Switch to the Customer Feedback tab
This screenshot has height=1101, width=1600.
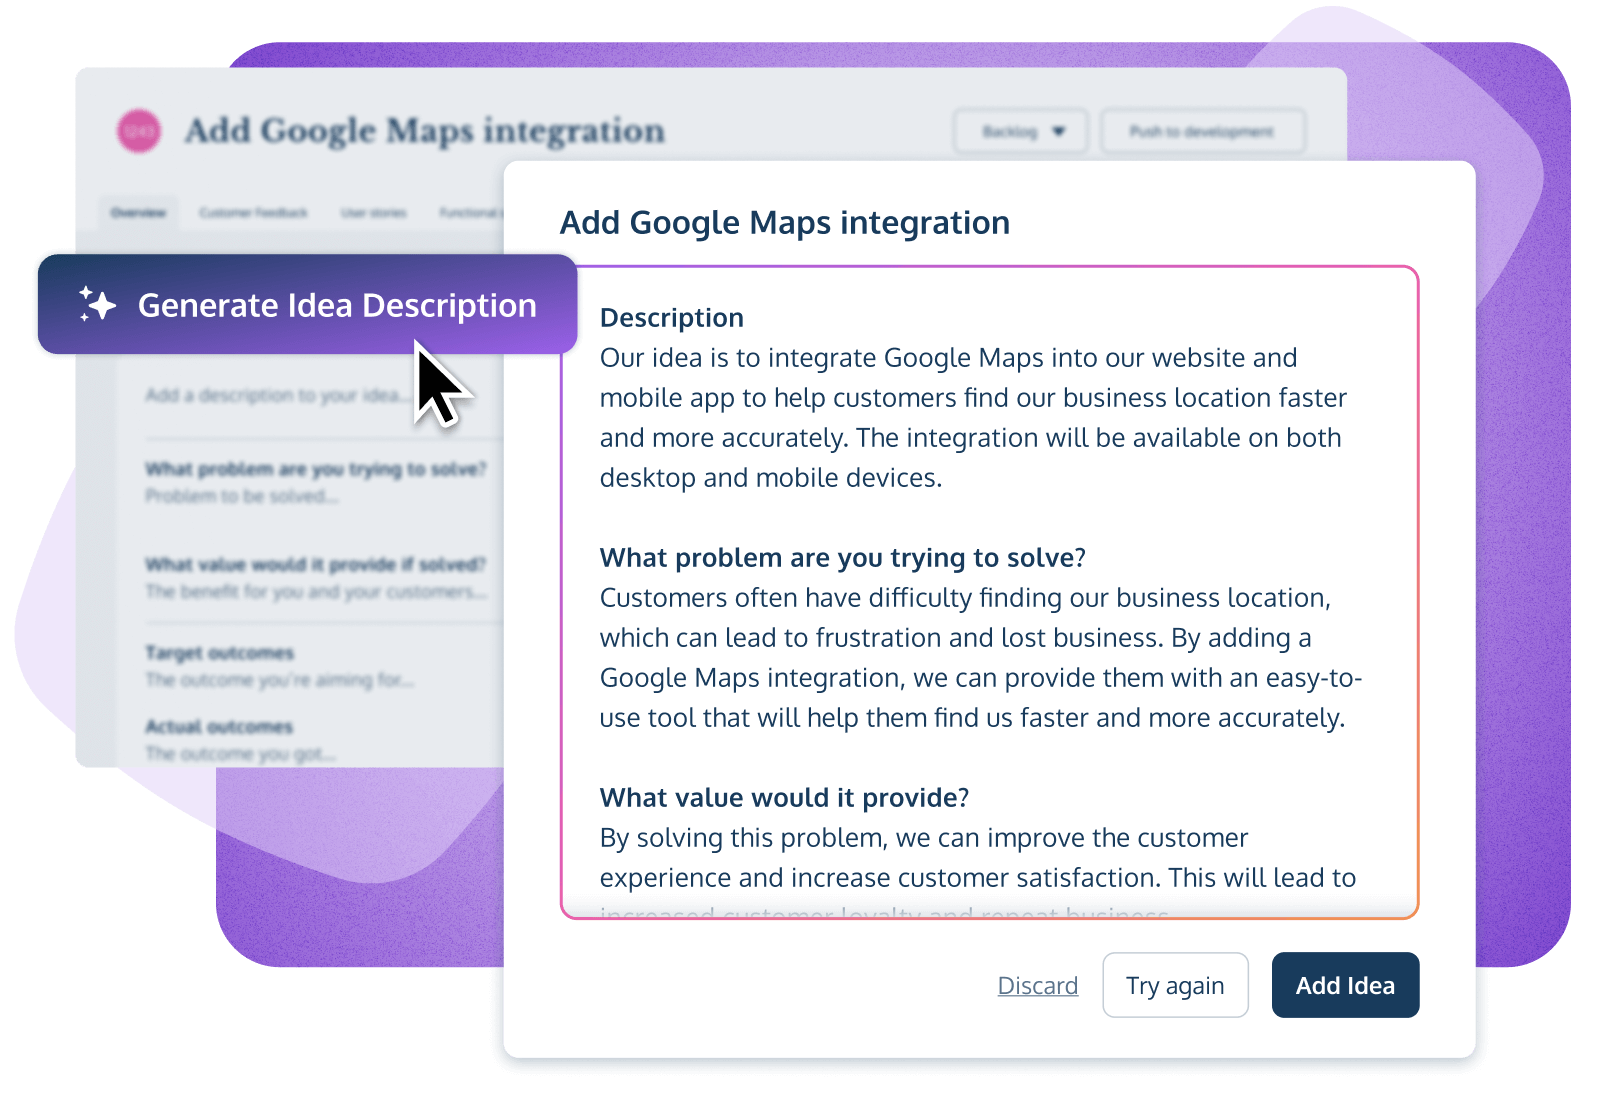tap(253, 213)
